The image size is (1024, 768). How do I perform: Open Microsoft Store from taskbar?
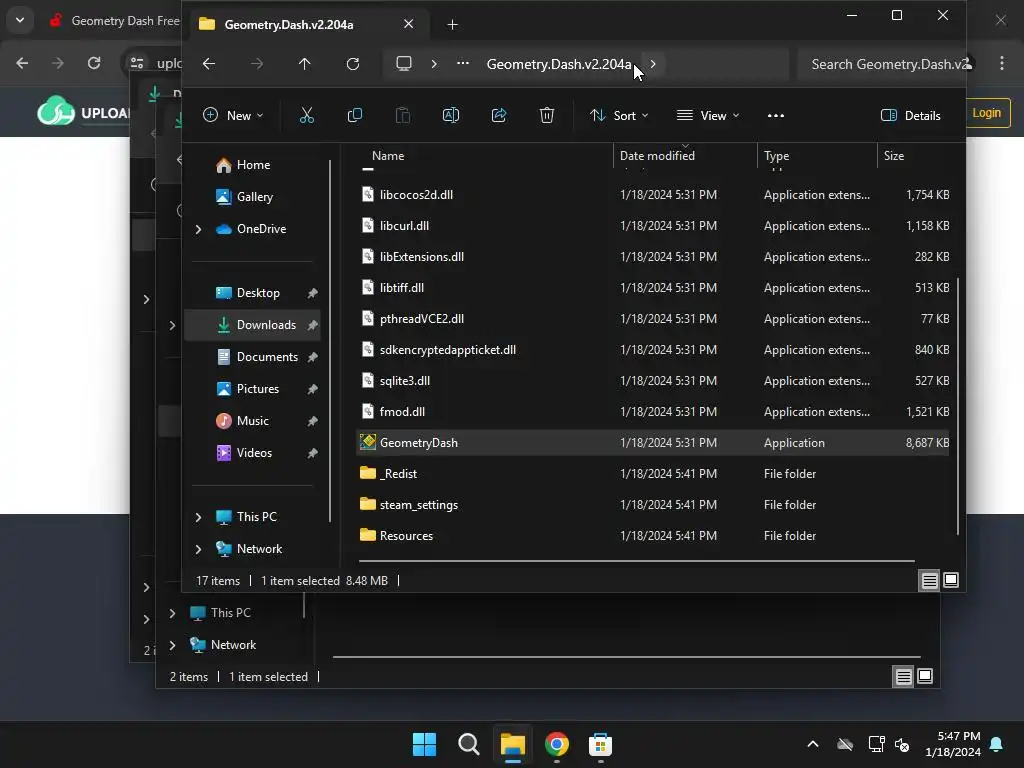coord(600,744)
